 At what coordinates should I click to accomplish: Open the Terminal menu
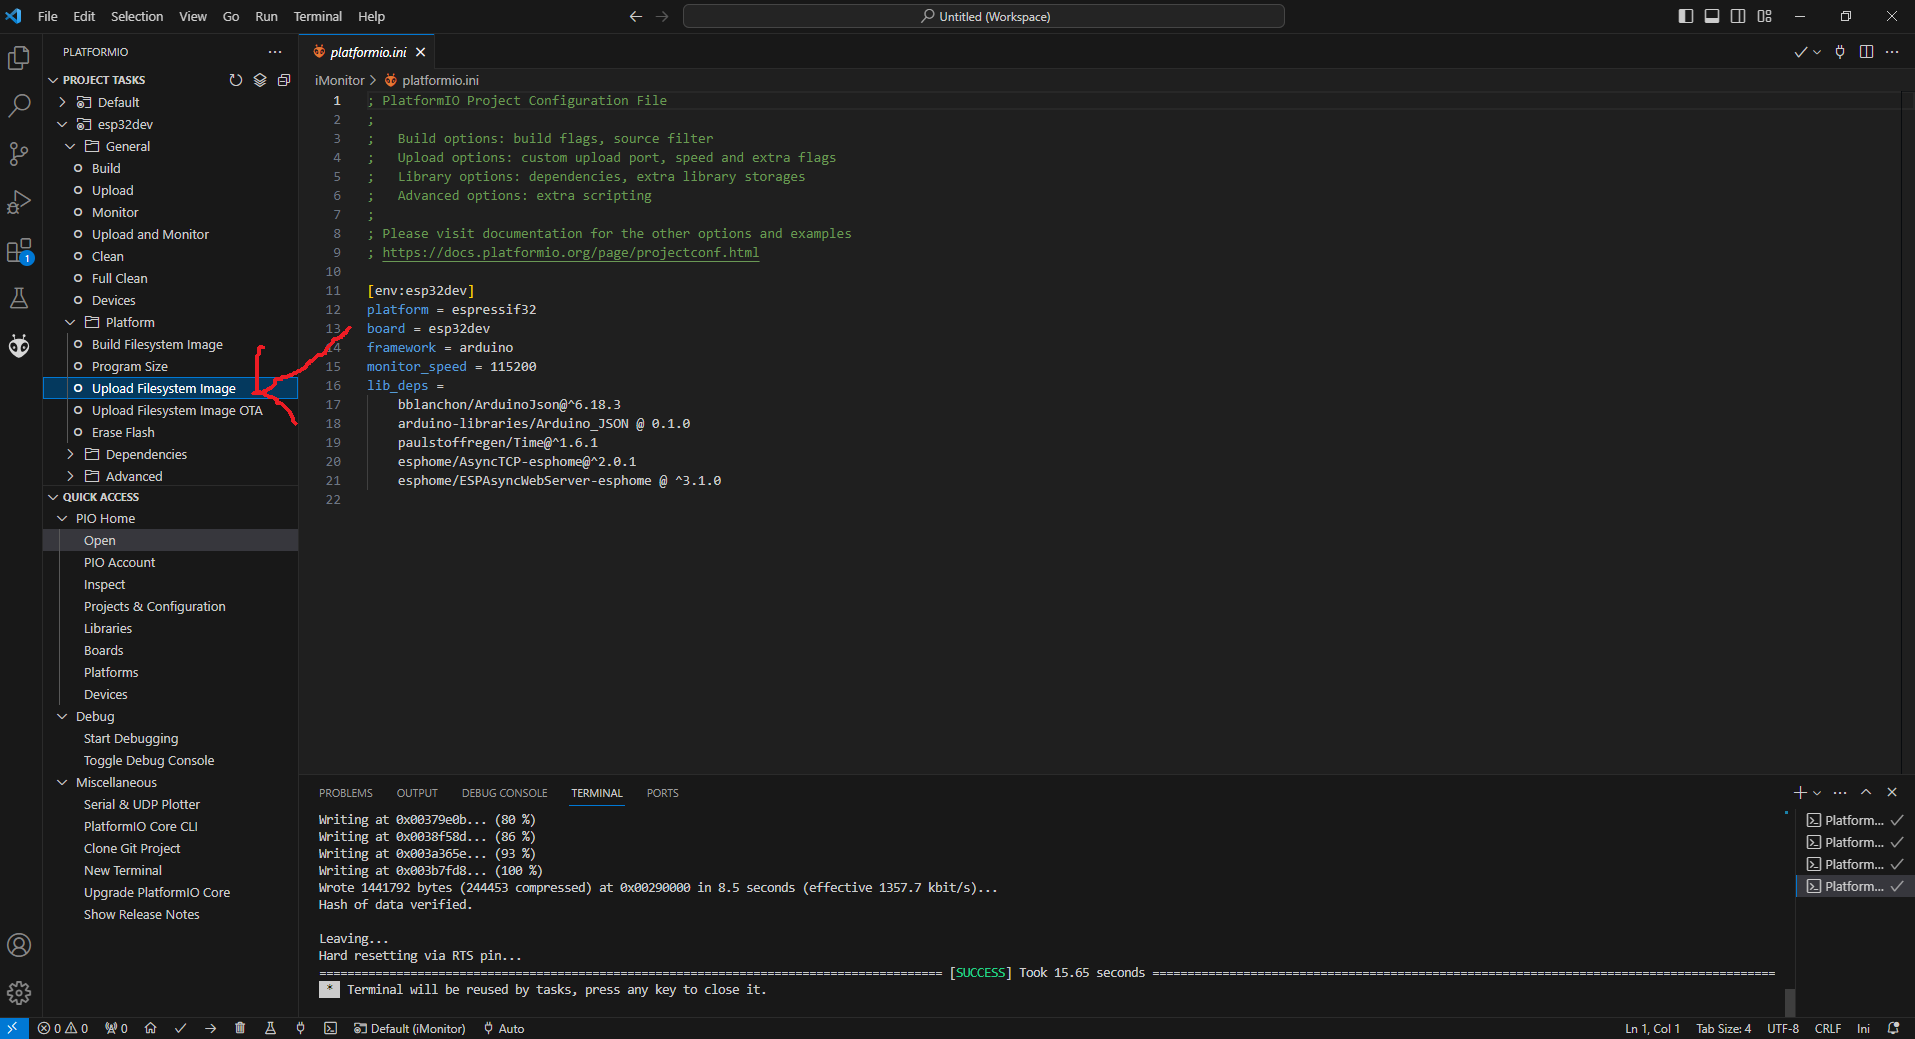pyautogui.click(x=317, y=16)
